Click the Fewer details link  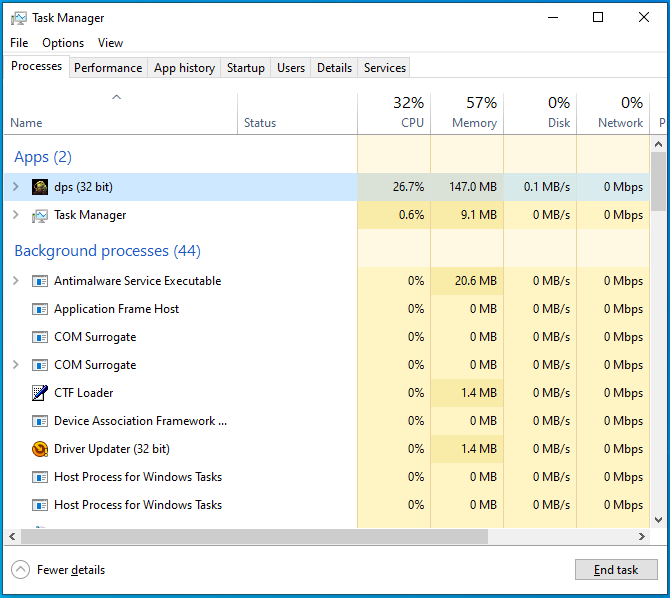(70, 570)
